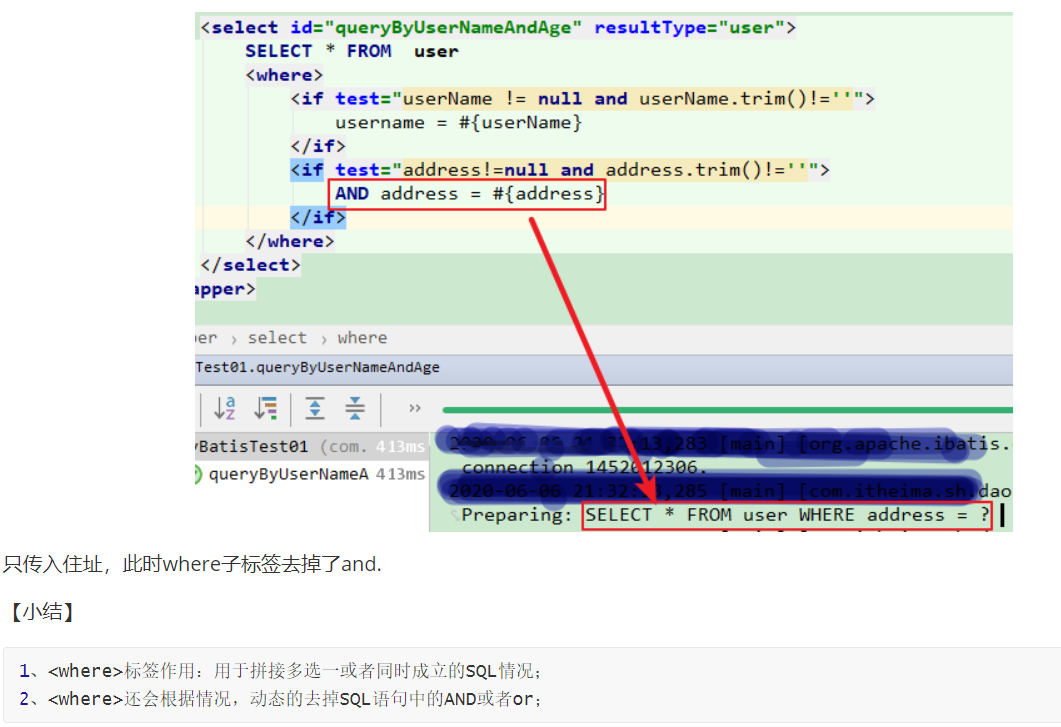Click 'connection 1452012306.' console line
The image size is (1061, 727).
(x=585, y=468)
